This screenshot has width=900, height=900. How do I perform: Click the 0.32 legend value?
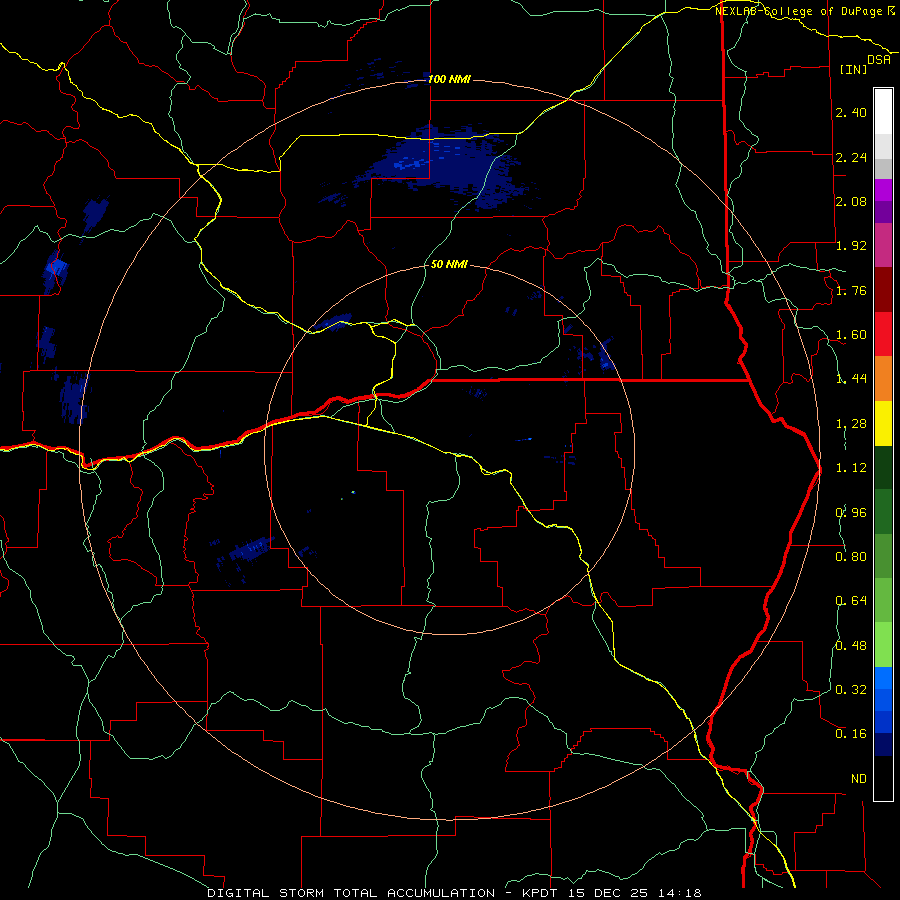pyautogui.click(x=851, y=690)
